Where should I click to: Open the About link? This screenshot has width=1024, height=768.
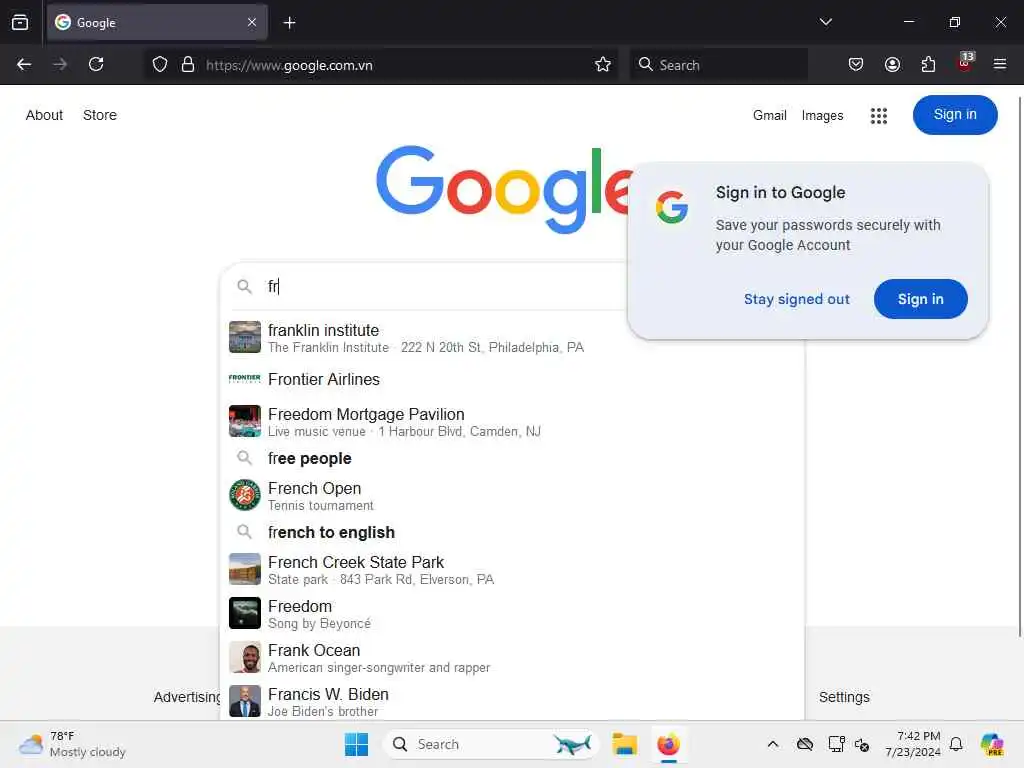pyautogui.click(x=44, y=115)
